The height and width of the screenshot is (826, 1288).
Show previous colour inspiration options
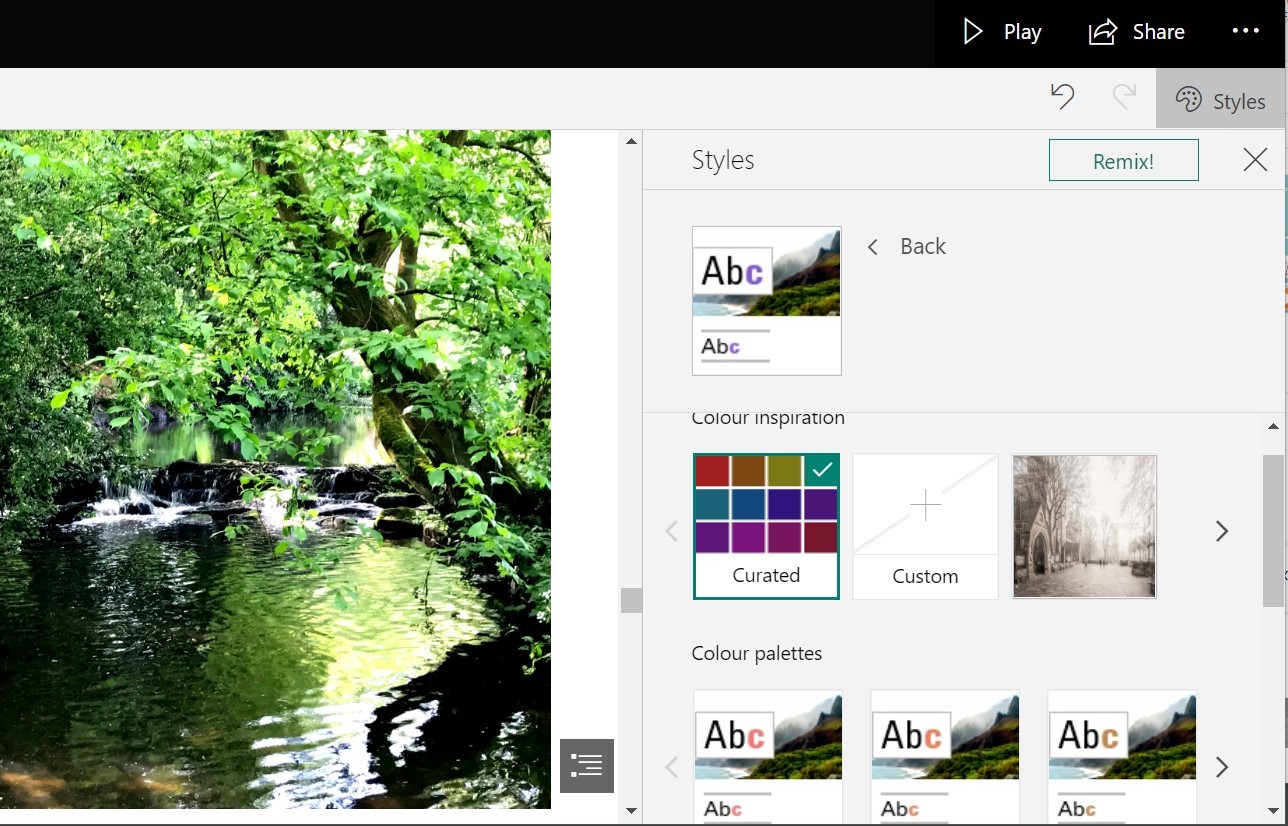point(672,531)
